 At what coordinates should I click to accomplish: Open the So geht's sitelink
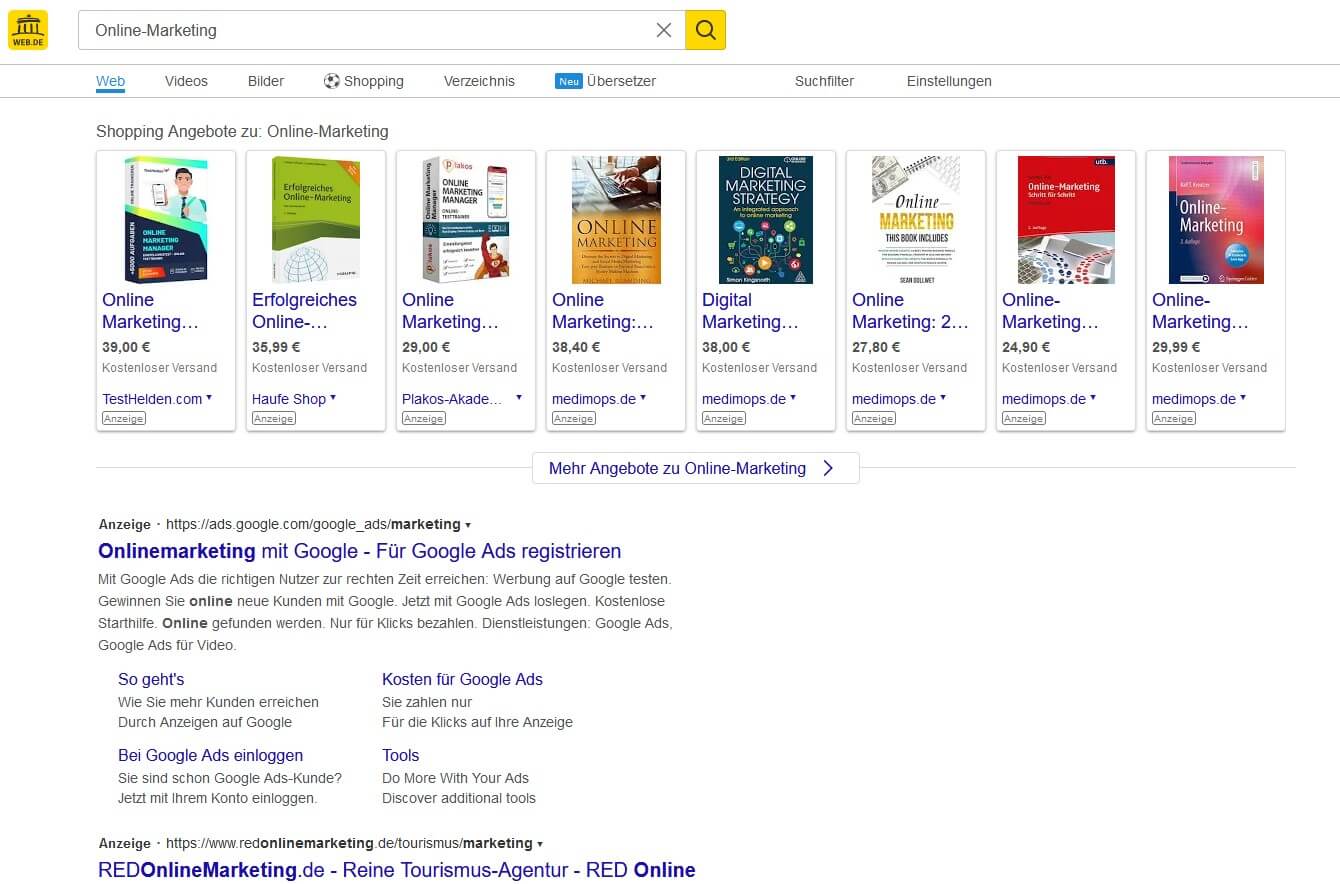point(151,679)
